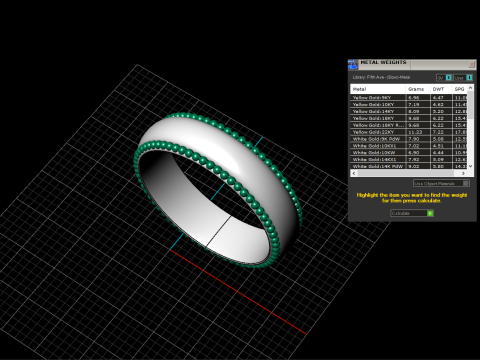Click the table's scroll down arrow
480x360 pixels.
pyautogui.click(x=470, y=166)
